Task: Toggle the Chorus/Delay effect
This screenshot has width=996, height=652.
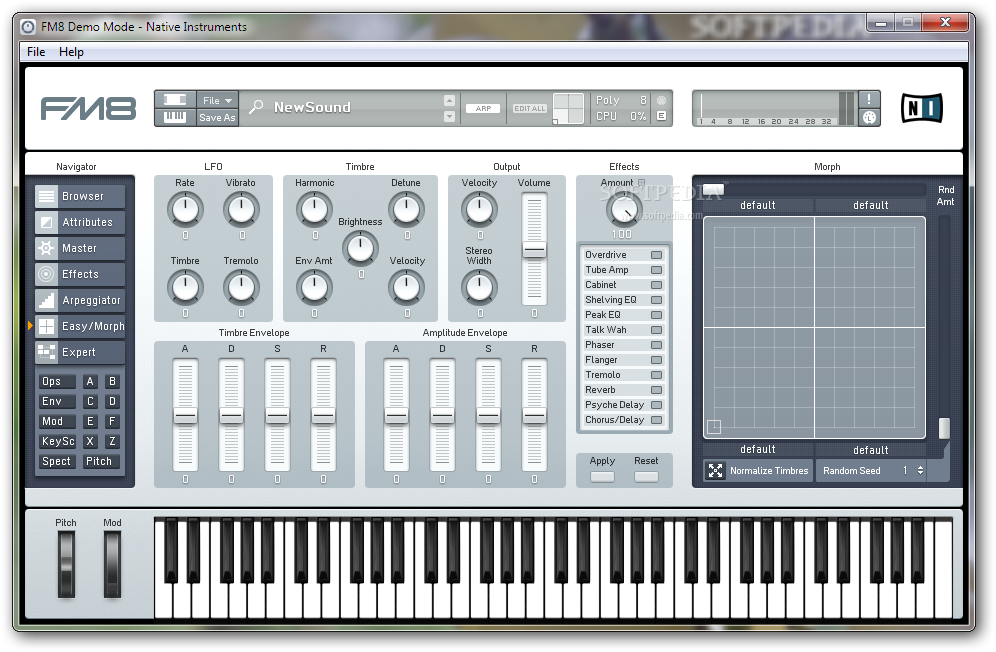Action: point(656,420)
